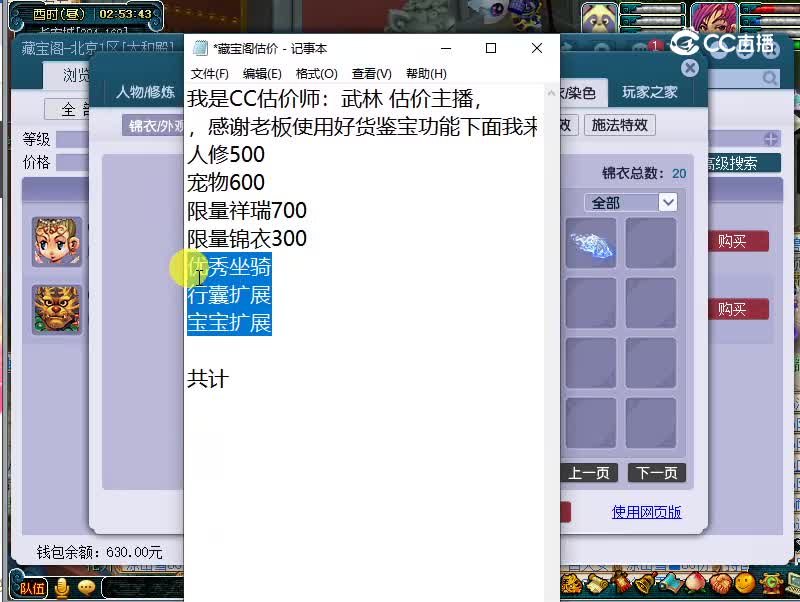
Task: Click the highlighted line 行囊扩展
Action: coord(229,294)
